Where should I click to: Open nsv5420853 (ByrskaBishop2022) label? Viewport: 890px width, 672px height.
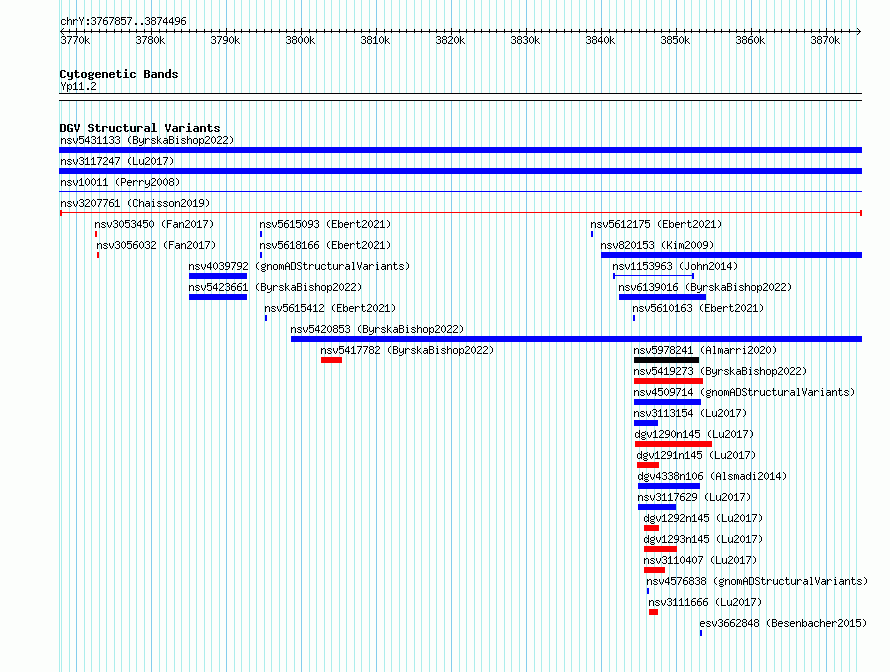tap(377, 329)
